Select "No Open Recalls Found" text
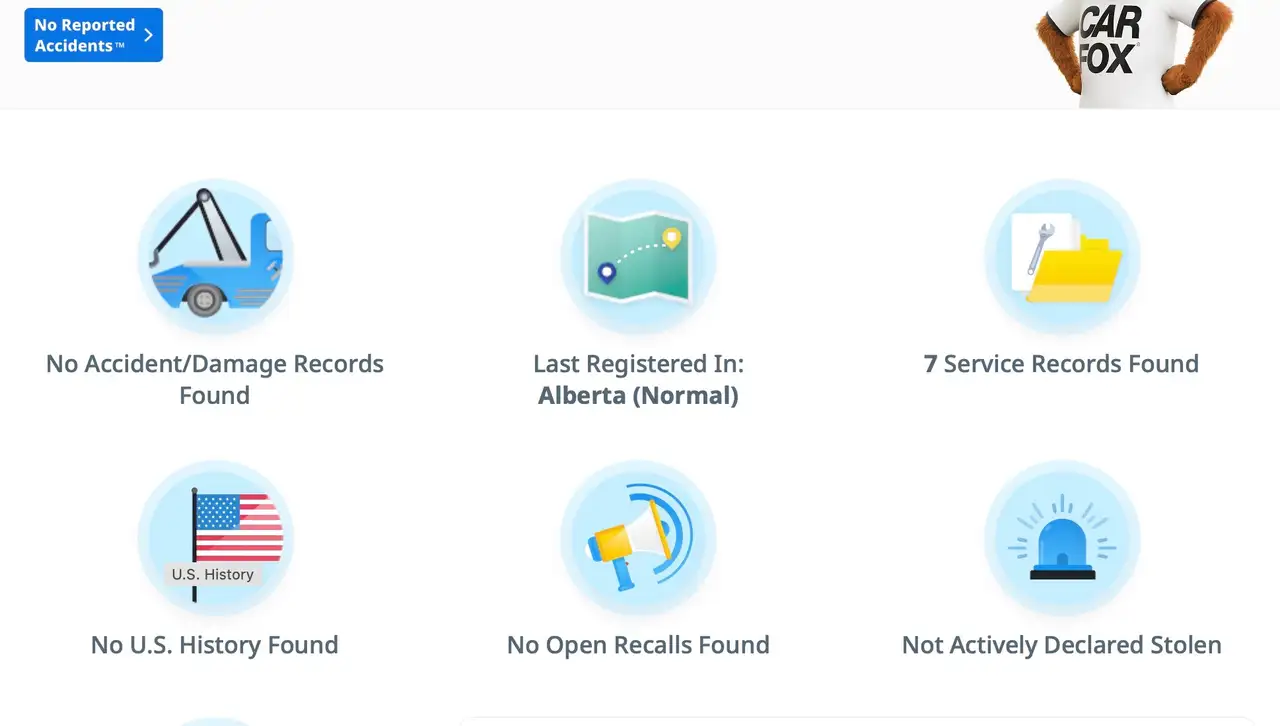The width and height of the screenshot is (1280, 726). pos(638,645)
